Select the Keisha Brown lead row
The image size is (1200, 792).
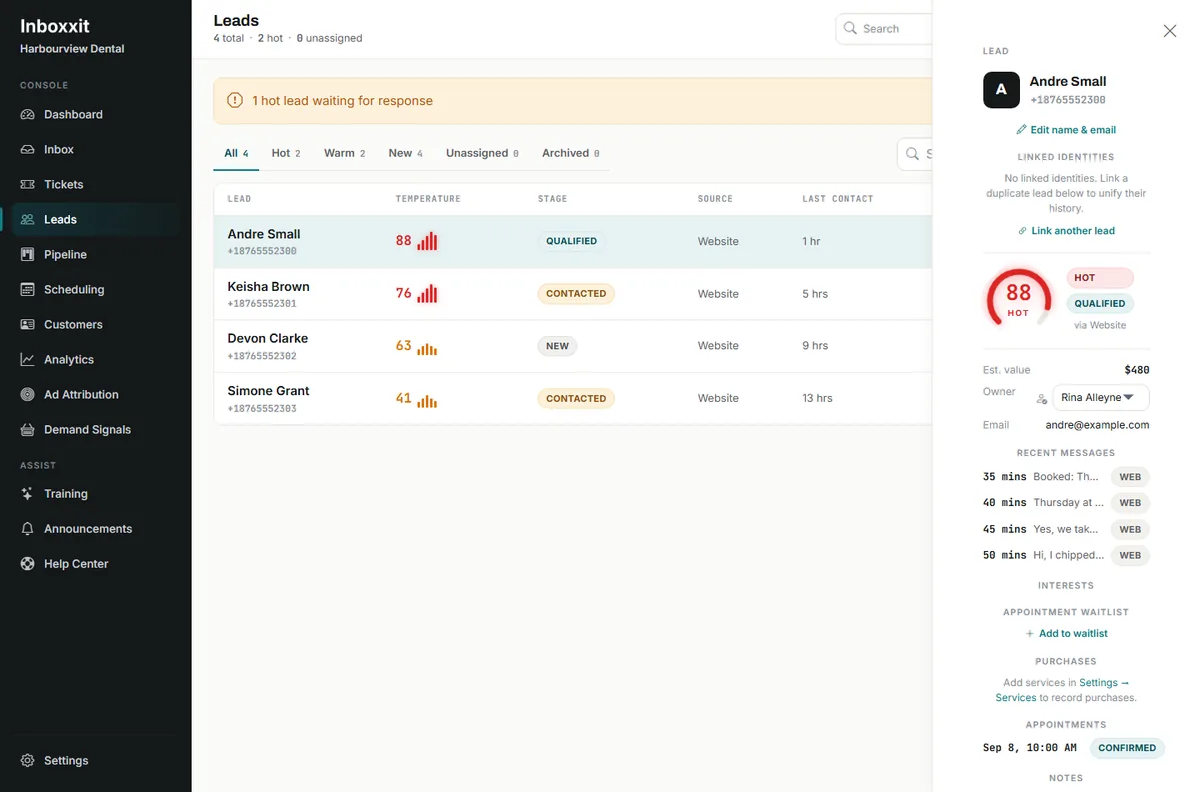click(x=573, y=294)
